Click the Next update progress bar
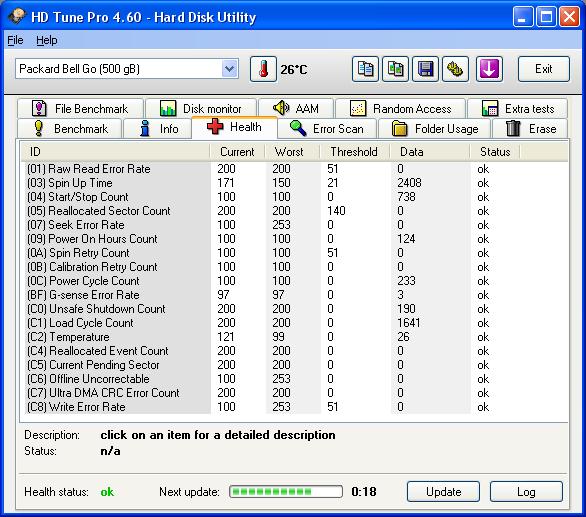Screen dimensions: 586x517 point(286,492)
